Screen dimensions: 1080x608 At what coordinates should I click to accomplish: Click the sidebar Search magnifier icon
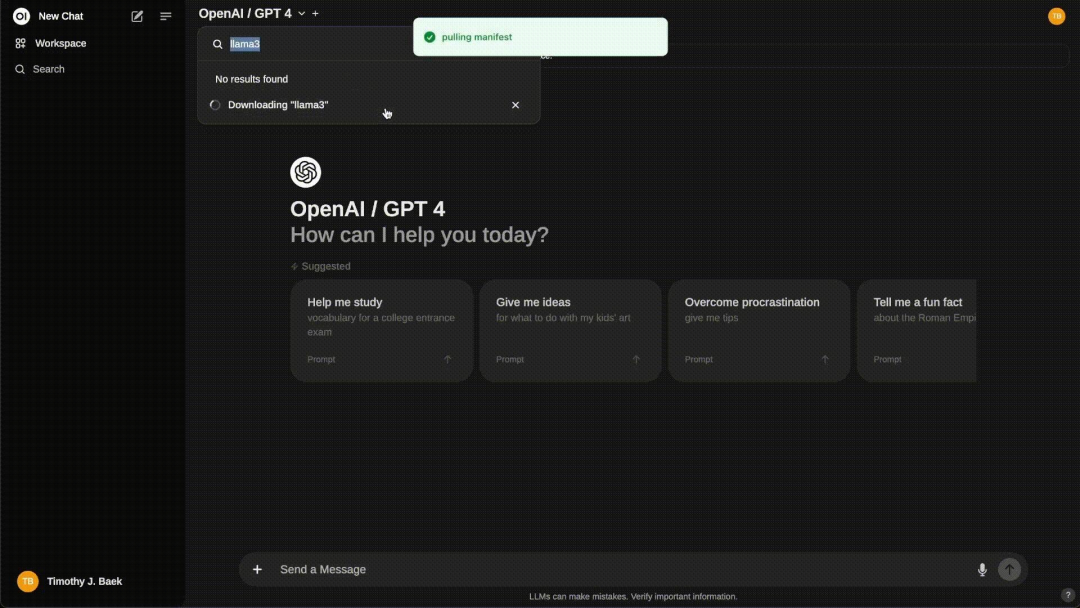(20, 69)
